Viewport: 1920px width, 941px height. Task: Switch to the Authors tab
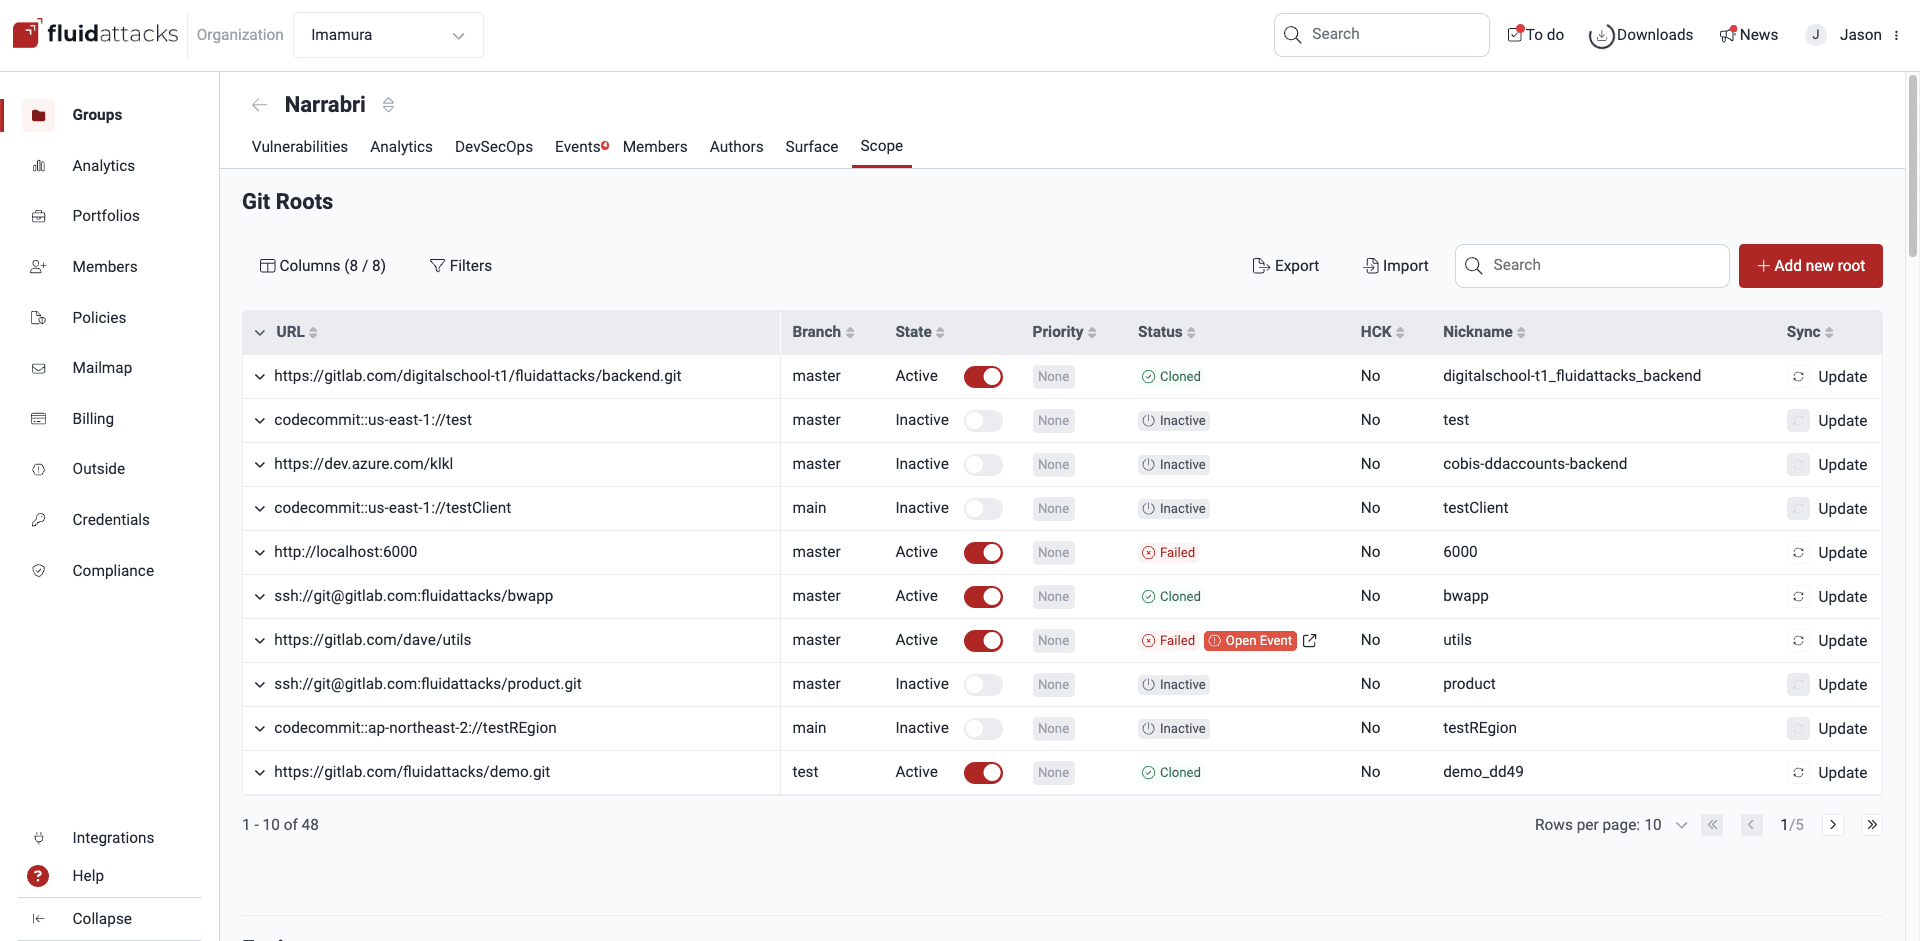pos(736,146)
